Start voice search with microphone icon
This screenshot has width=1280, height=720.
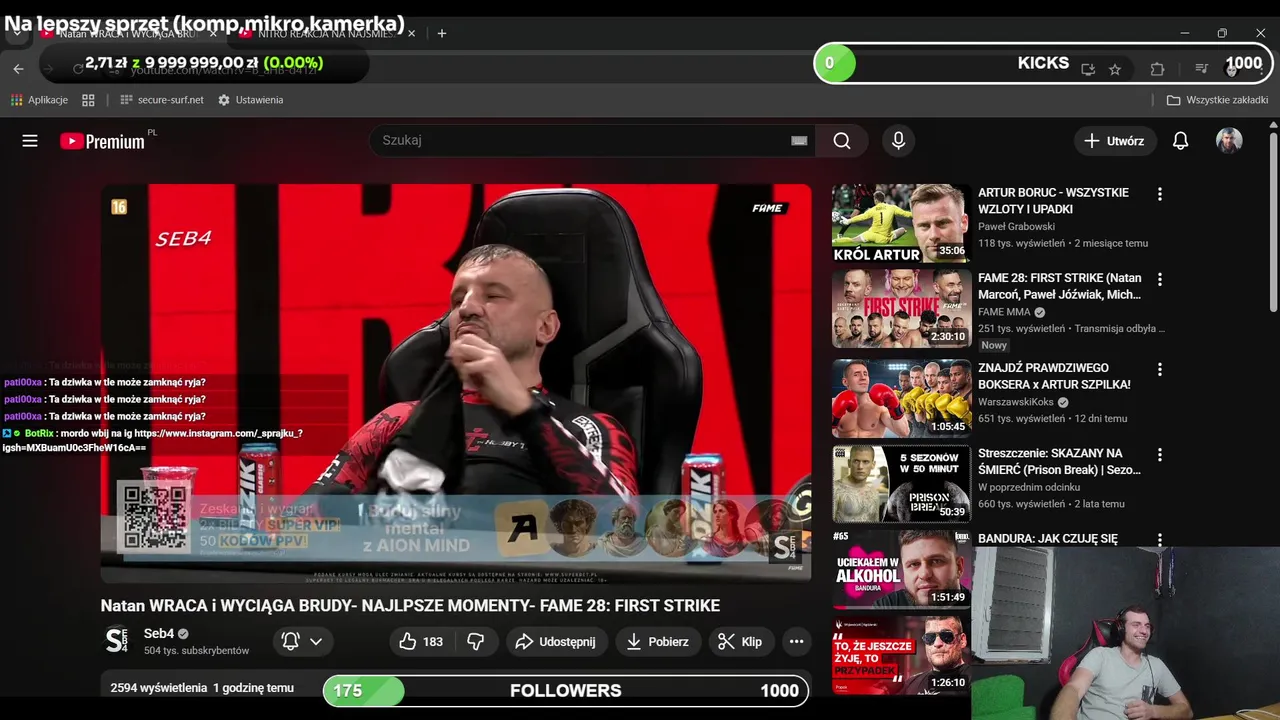[898, 141]
